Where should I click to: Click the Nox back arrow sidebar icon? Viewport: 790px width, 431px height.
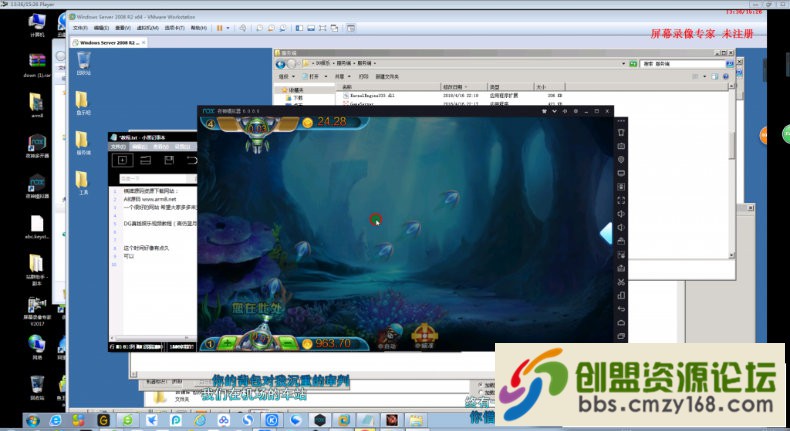coord(621,309)
